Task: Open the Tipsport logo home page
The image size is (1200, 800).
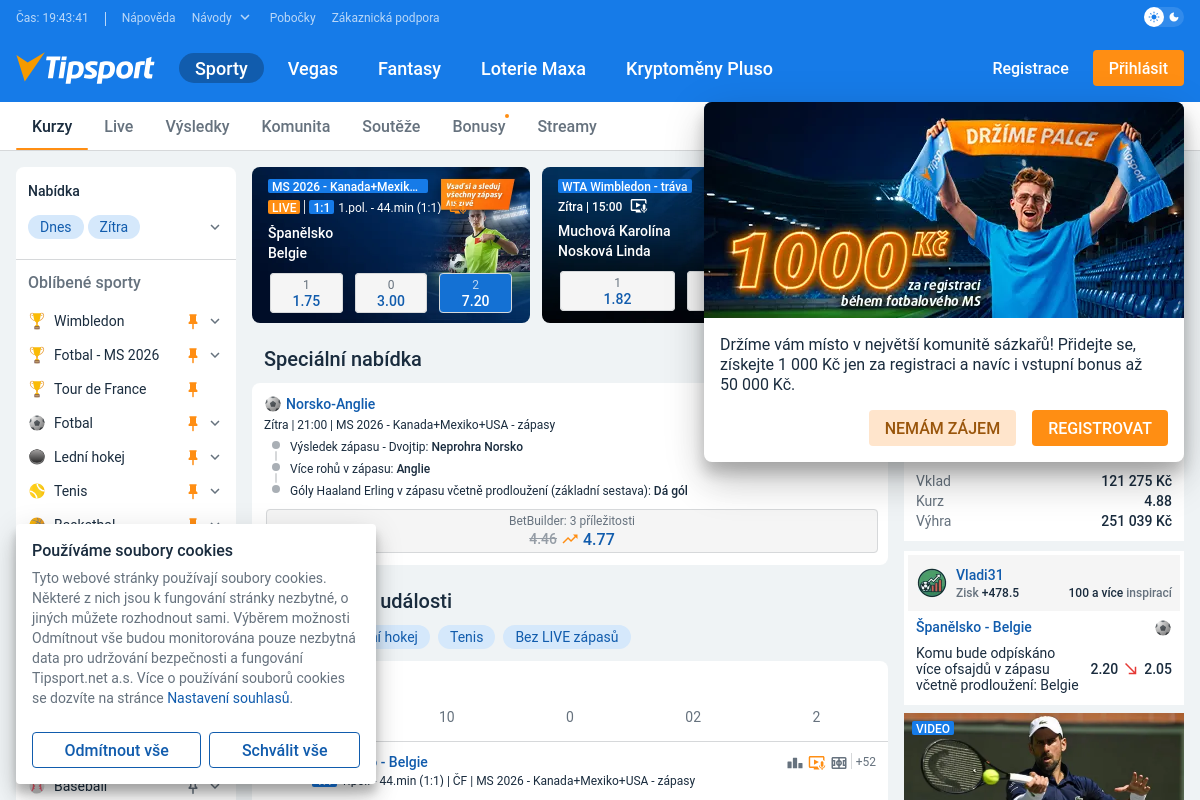Action: [x=86, y=68]
